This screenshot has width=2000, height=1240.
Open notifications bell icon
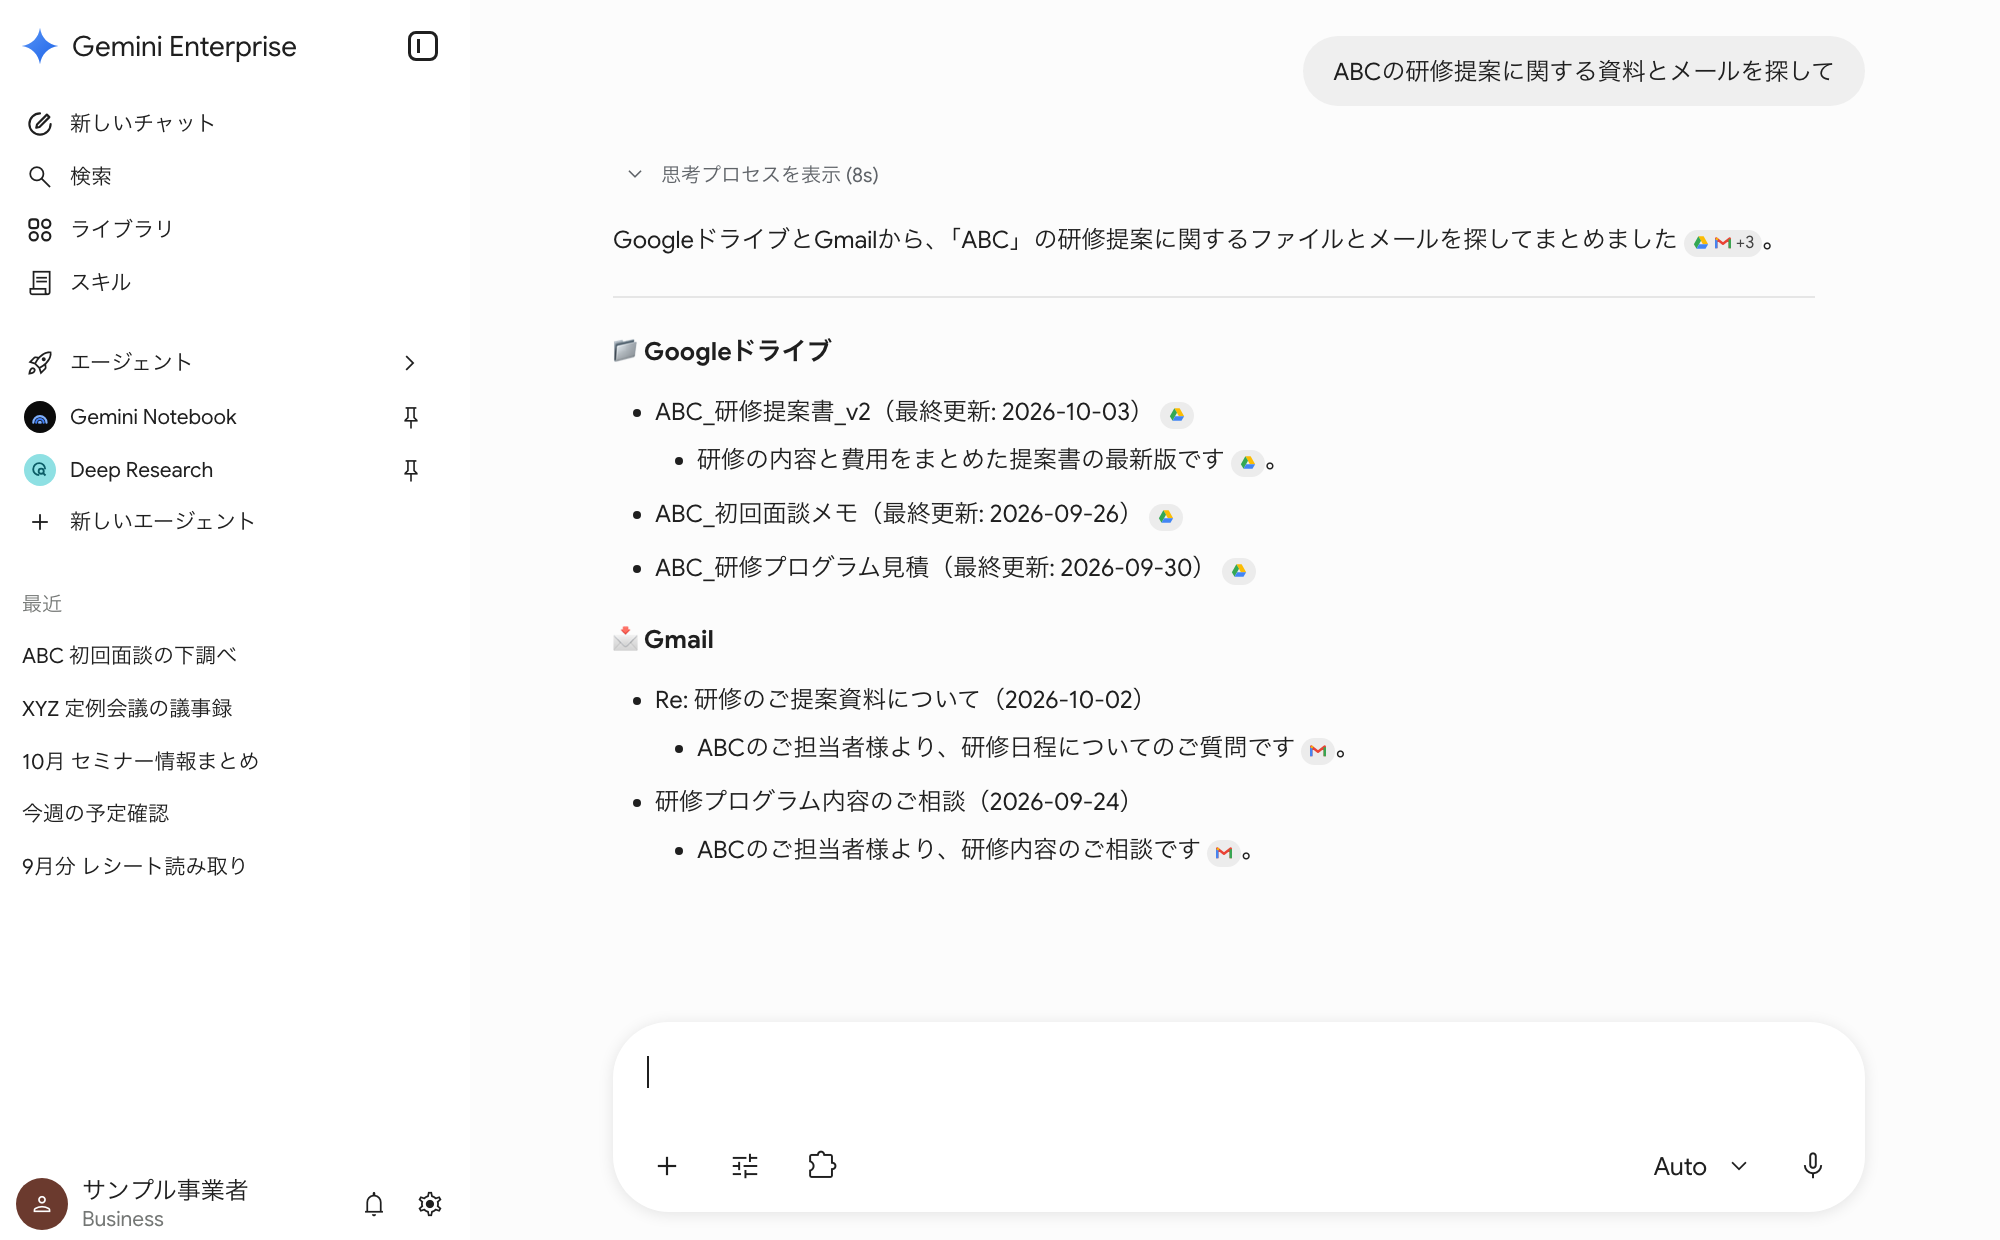(x=374, y=1204)
